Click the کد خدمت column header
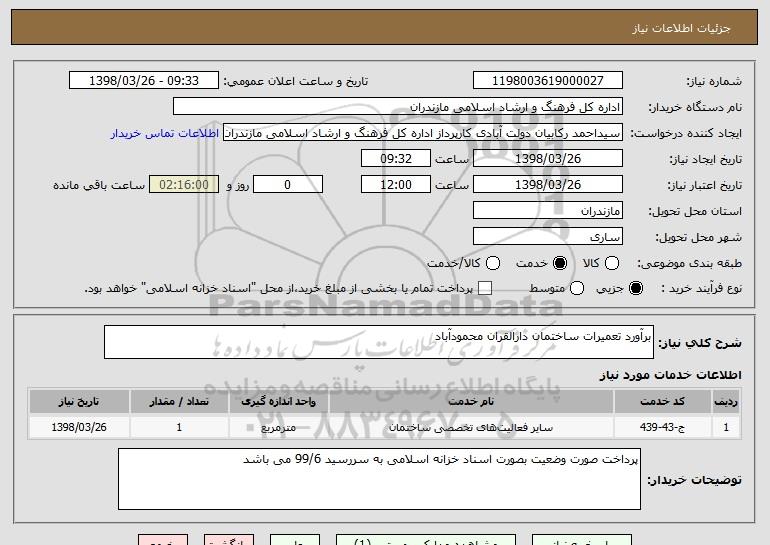Image resolution: width=770 pixels, height=545 pixels. click(x=662, y=402)
